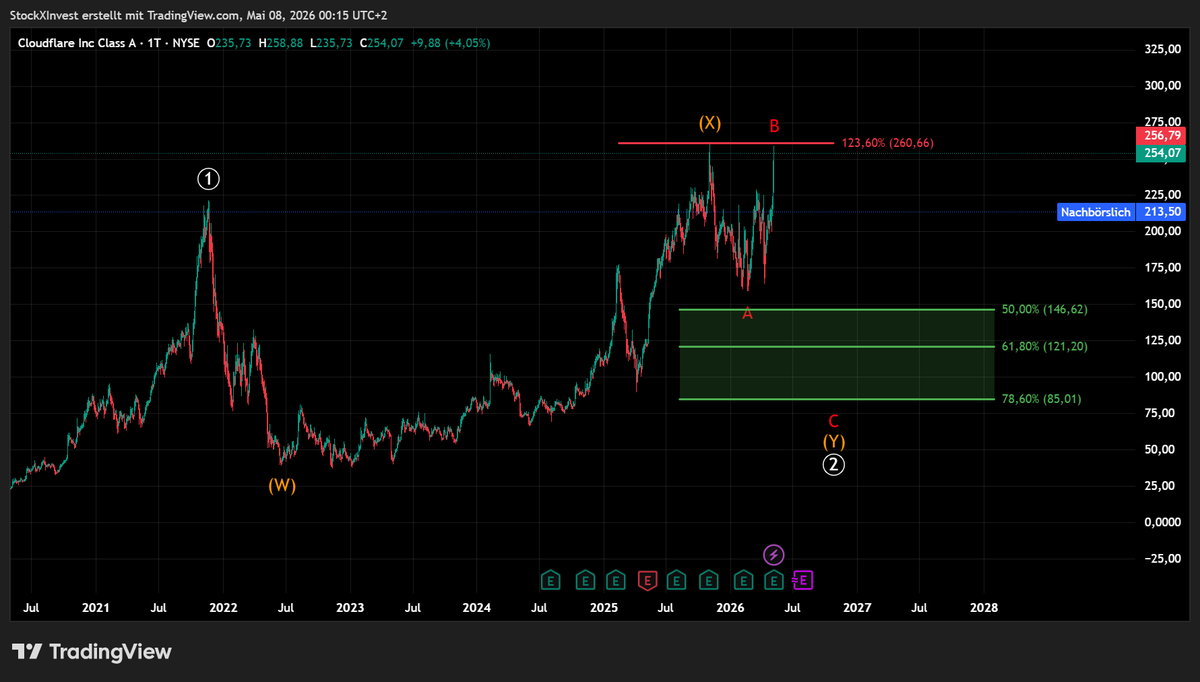
Task: Click the 325,00 price axis label
Action: pyautogui.click(x=1162, y=49)
